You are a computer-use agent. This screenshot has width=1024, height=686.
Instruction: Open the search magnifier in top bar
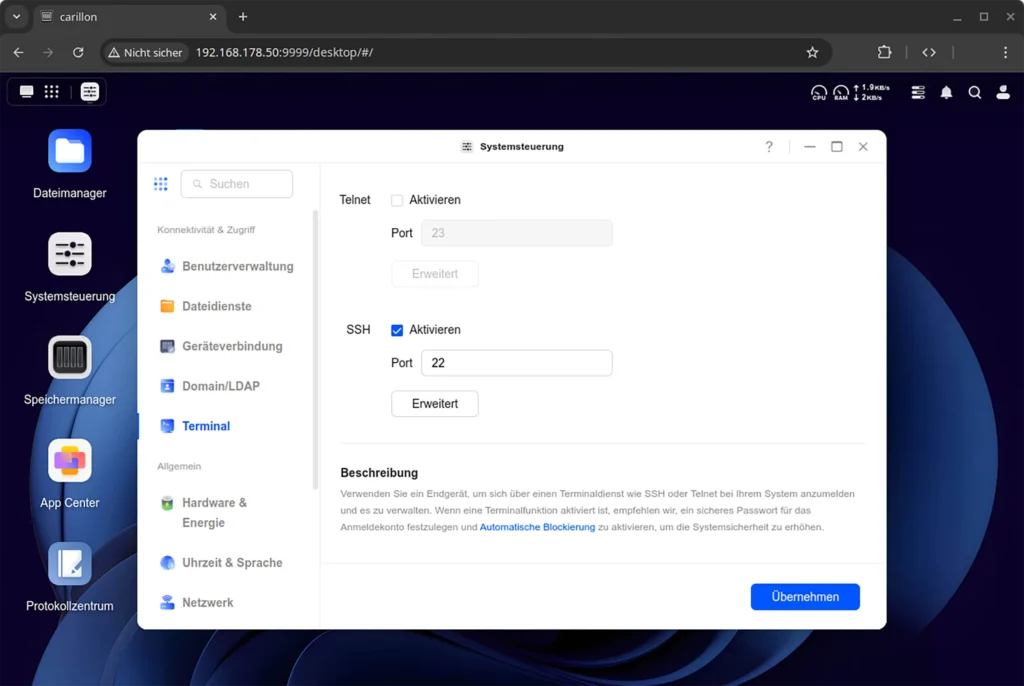[974, 92]
